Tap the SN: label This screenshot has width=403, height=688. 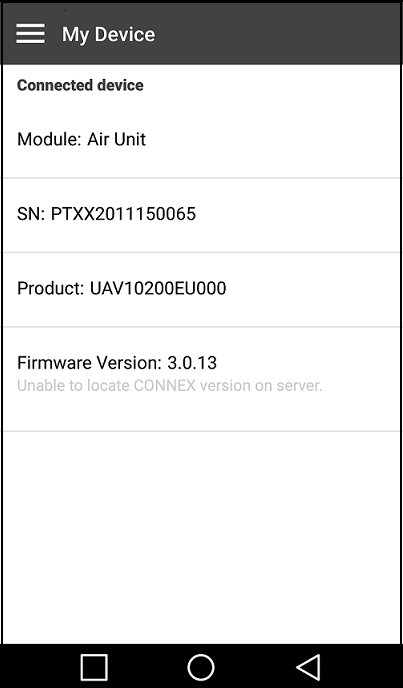tap(31, 214)
